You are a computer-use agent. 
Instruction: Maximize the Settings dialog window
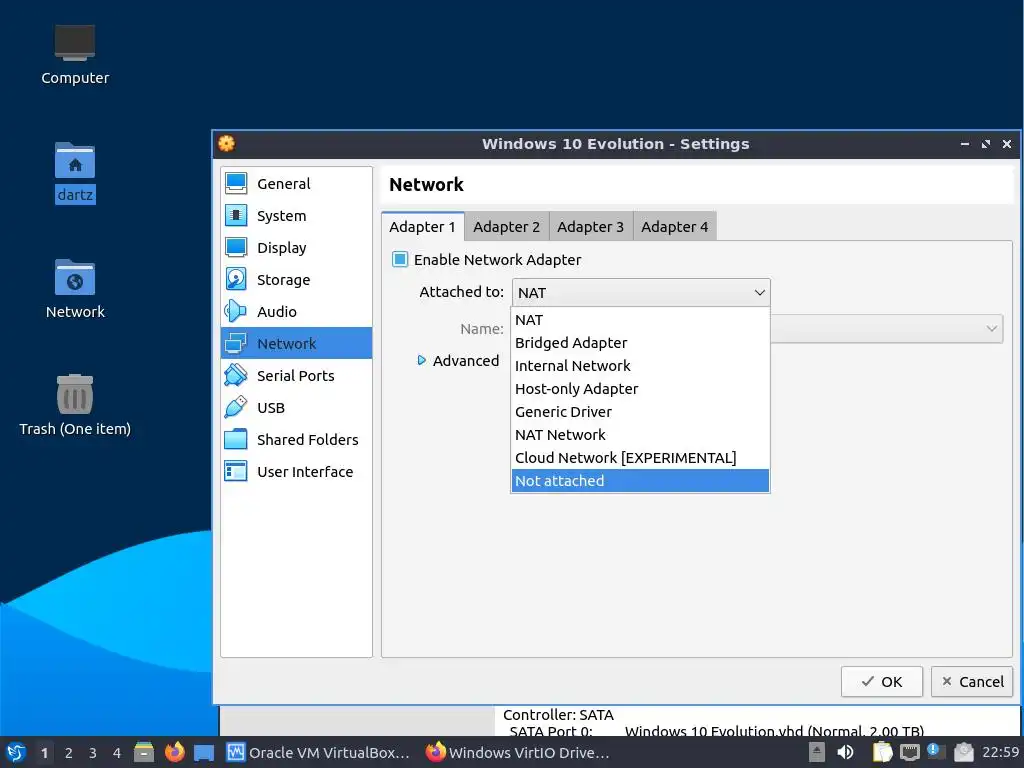[x=985, y=144]
